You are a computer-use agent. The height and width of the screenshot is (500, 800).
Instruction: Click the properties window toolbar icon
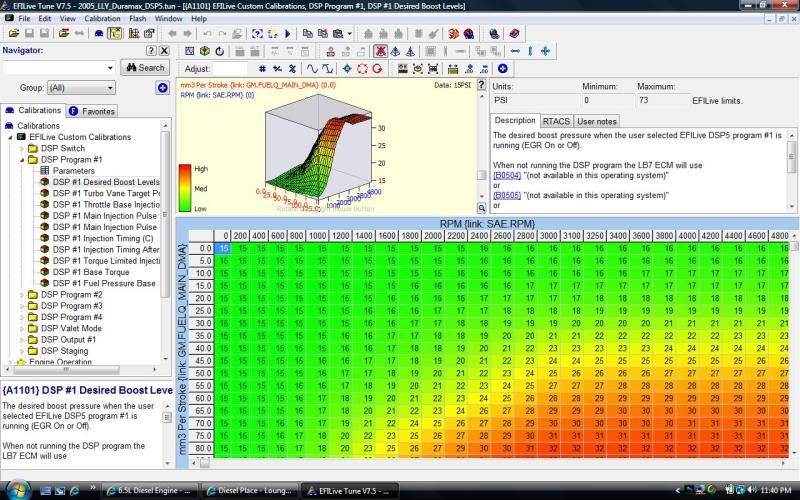(x=149, y=34)
